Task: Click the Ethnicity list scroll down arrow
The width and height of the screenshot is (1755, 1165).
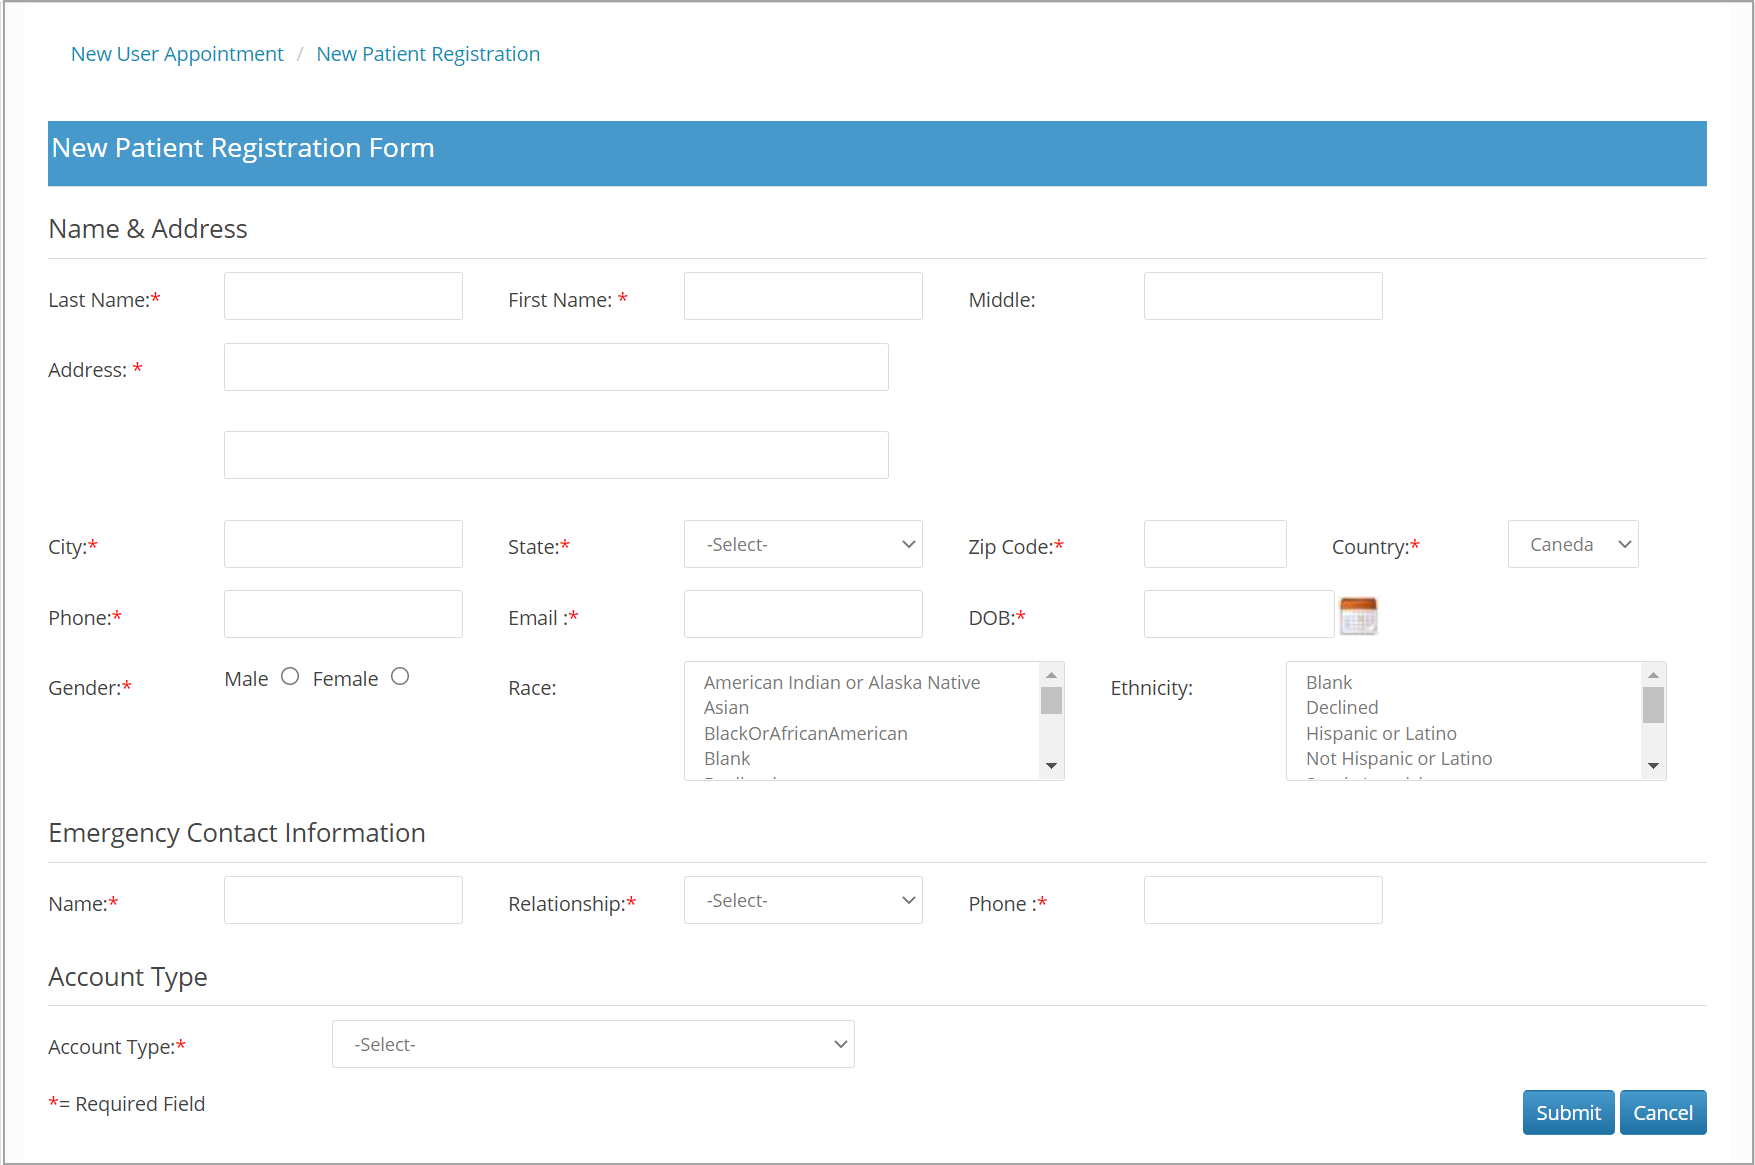Action: click(x=1653, y=766)
